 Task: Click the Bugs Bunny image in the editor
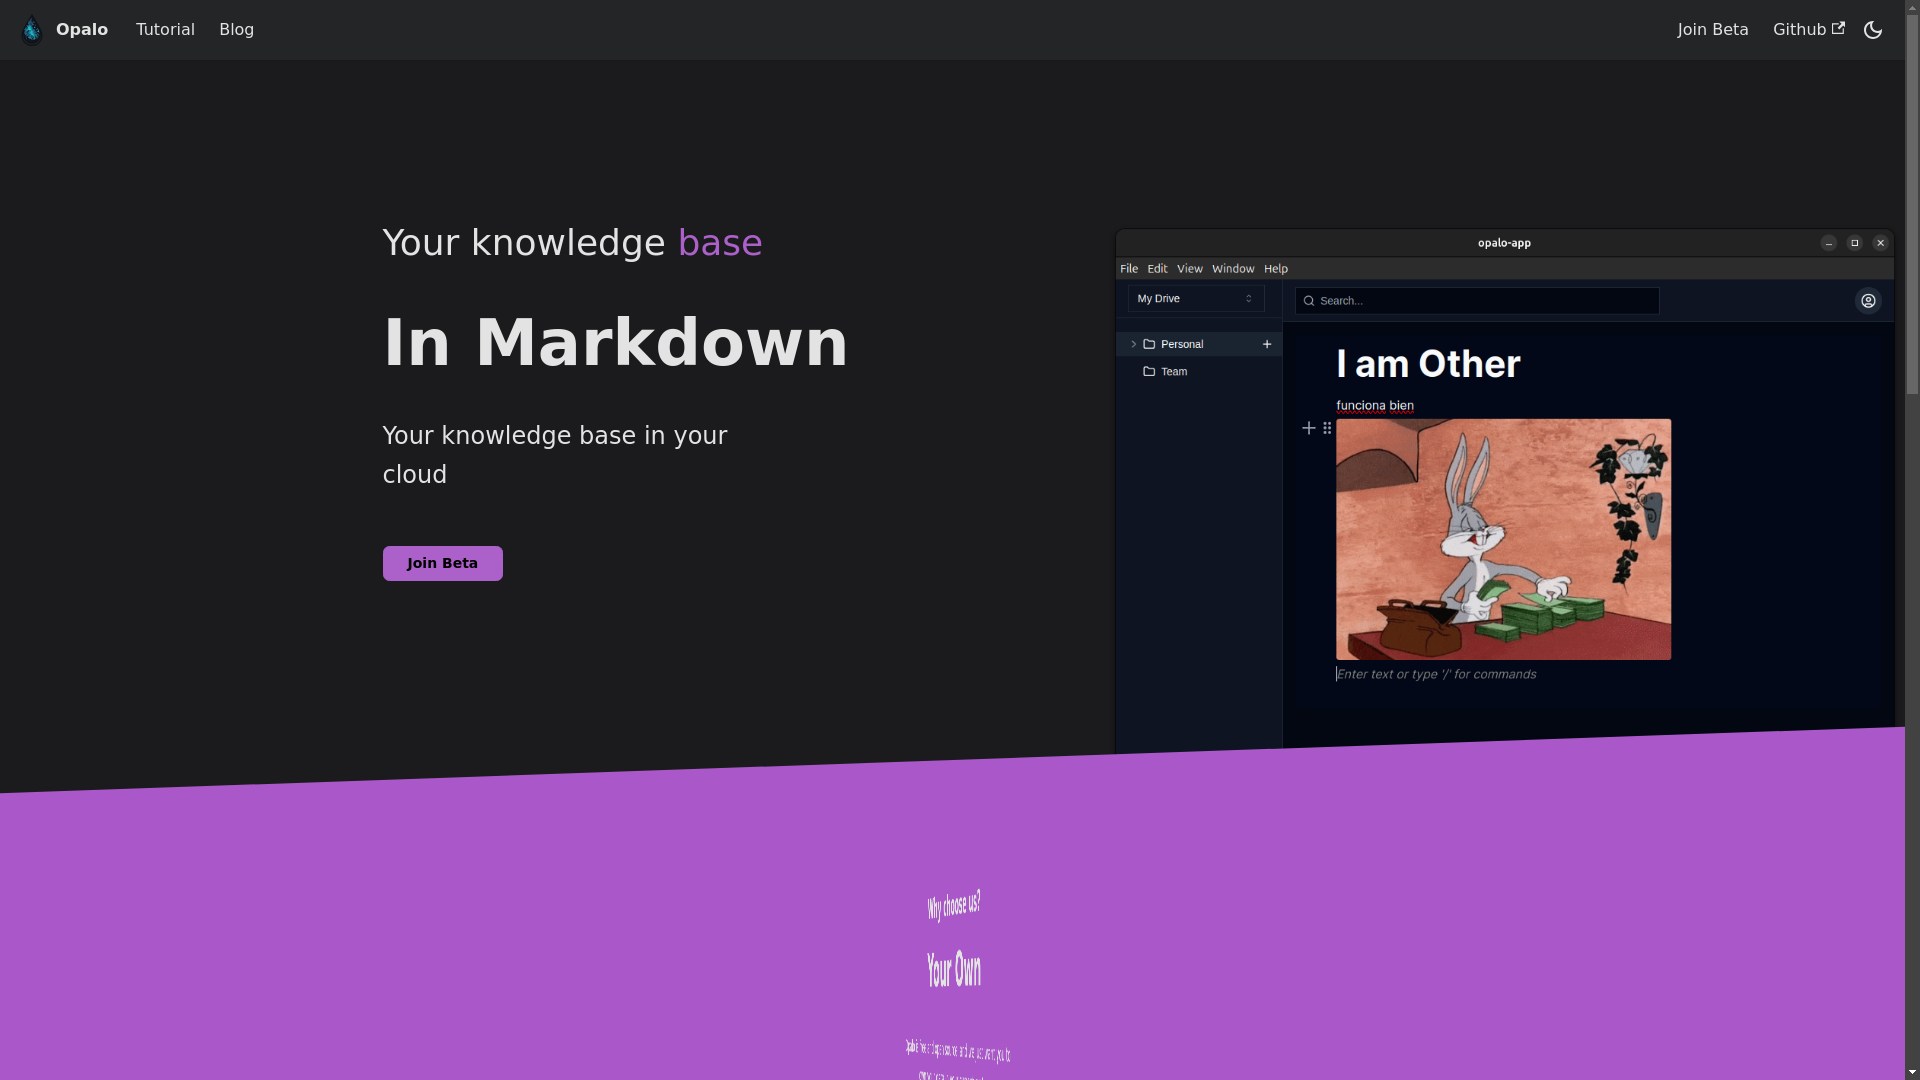point(1503,539)
